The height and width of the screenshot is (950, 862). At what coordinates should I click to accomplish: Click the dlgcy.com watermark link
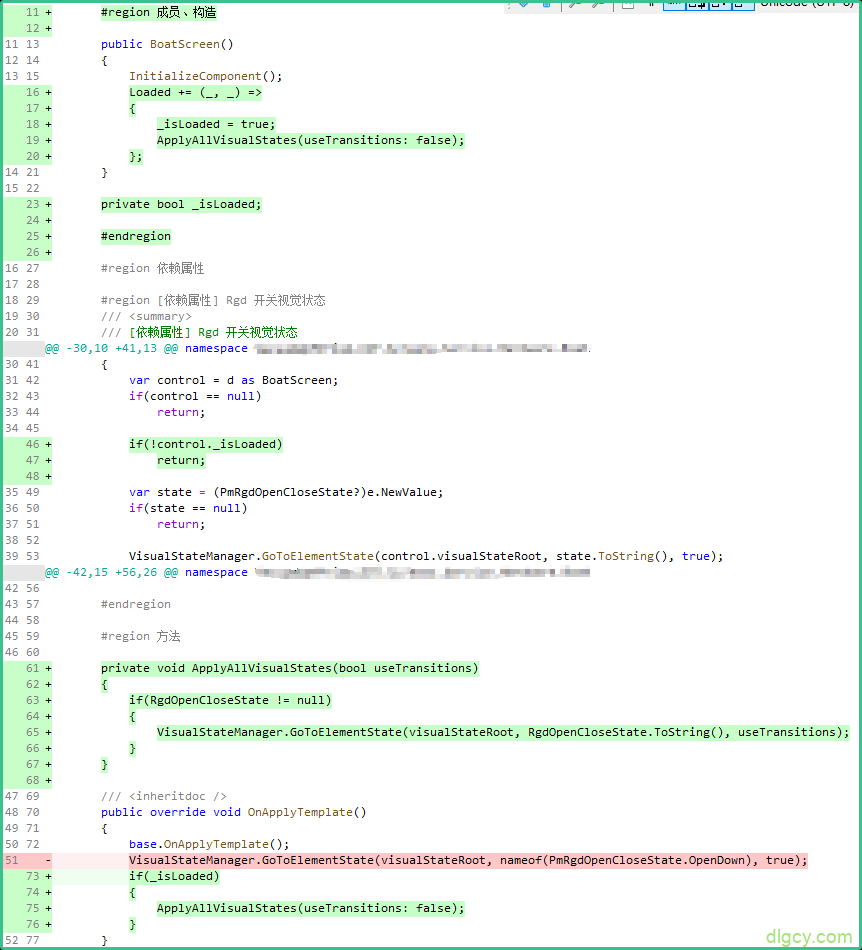coord(808,936)
